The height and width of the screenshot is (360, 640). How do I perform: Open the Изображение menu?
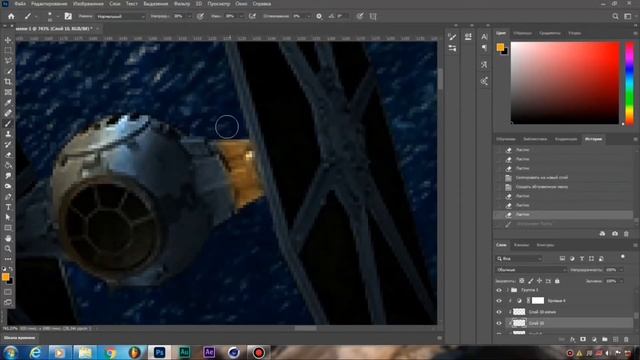pyautogui.click(x=88, y=4)
